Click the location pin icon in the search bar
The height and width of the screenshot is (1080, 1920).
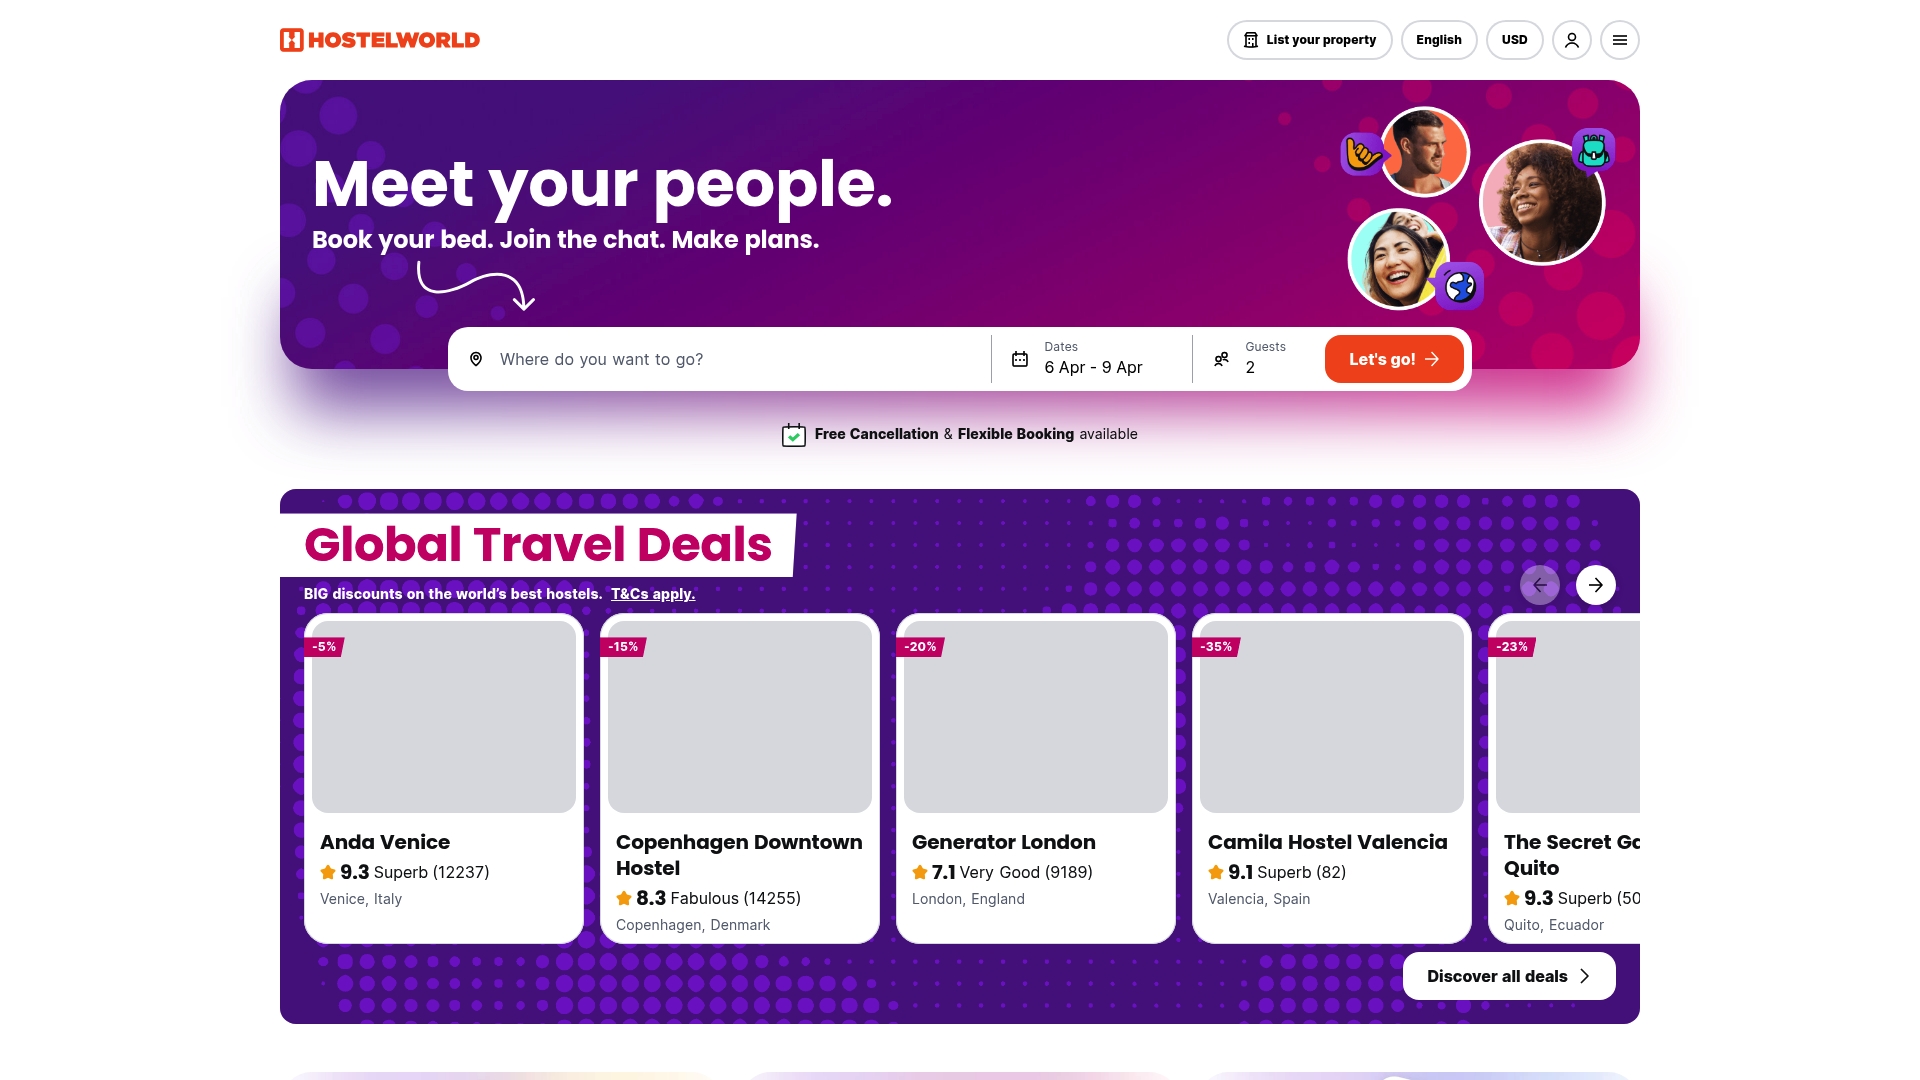click(476, 359)
